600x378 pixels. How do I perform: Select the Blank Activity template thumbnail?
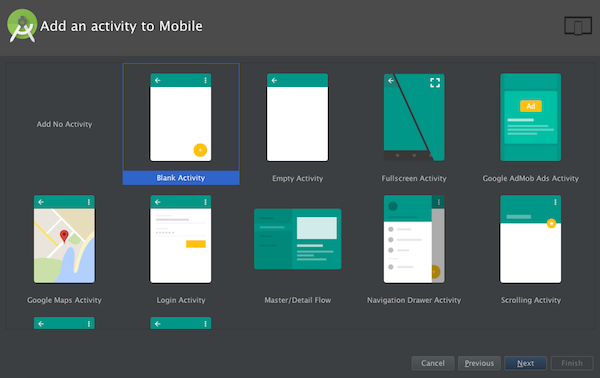[x=181, y=117]
